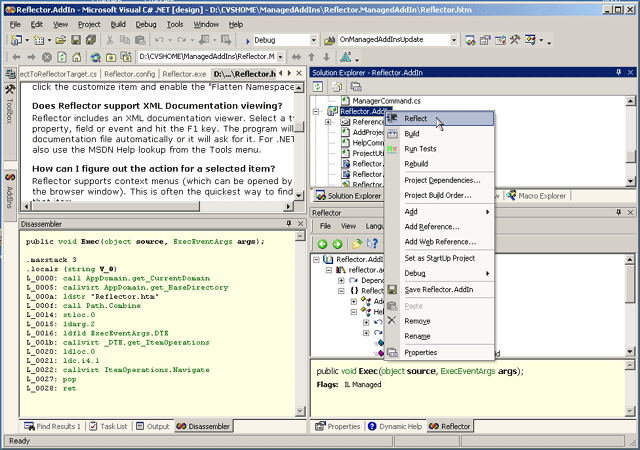This screenshot has width=640, height=450.
Task: Click the Search the Web globe icon
Action: (x=96, y=57)
